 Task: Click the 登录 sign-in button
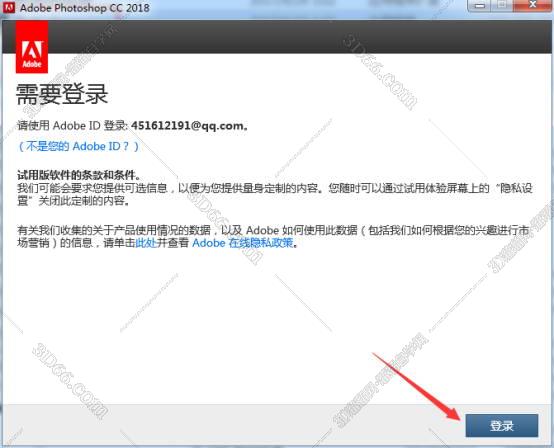click(502, 425)
